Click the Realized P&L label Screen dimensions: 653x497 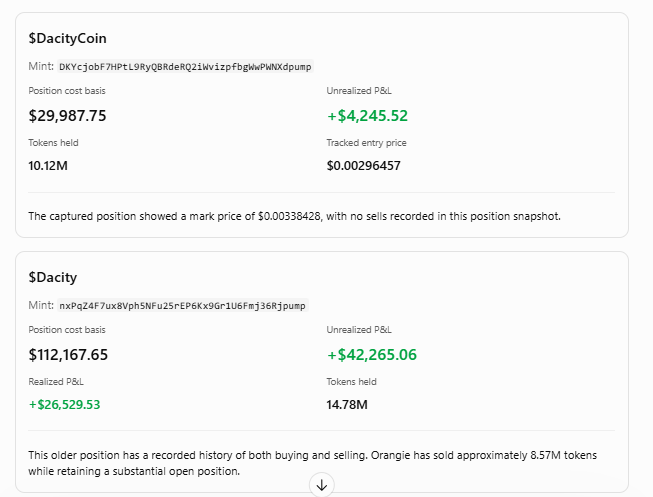tap(56, 382)
